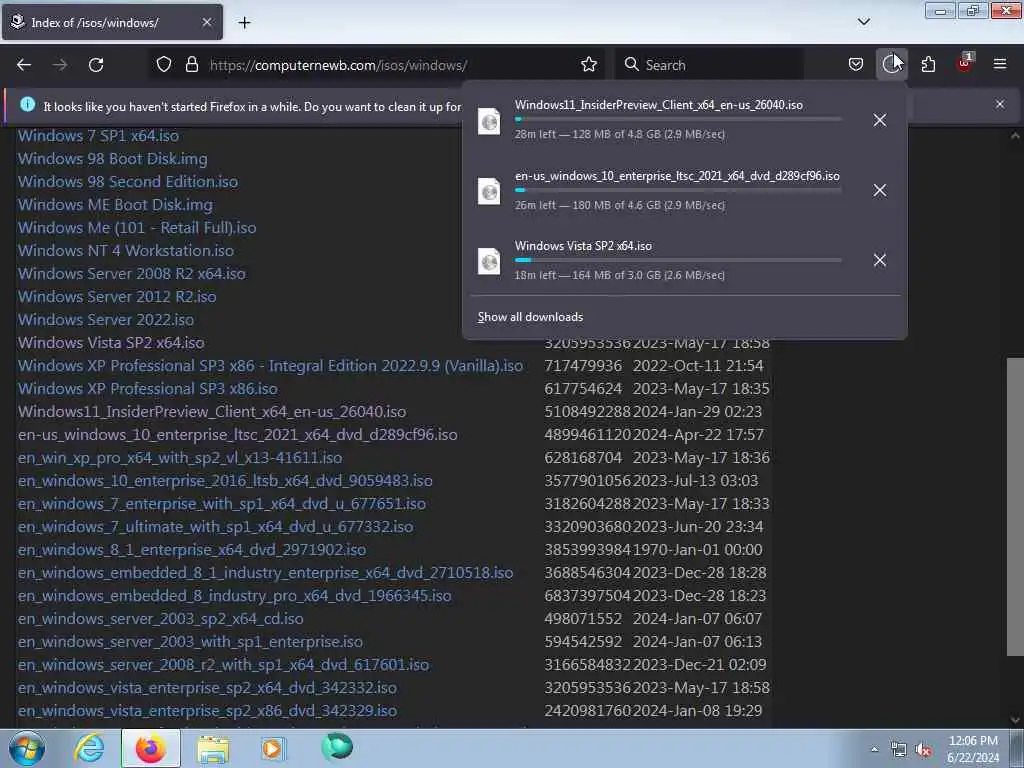Viewport: 1024px width, 768px height.
Task: Click the windows_10_enterprise_ltsc download file icon
Action: click(488, 191)
